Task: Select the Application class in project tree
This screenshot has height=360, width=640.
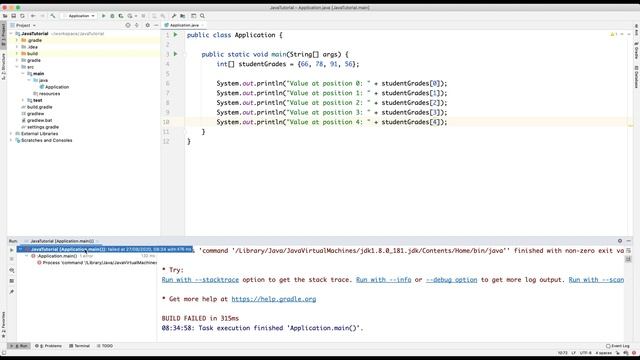Action: [x=57, y=87]
